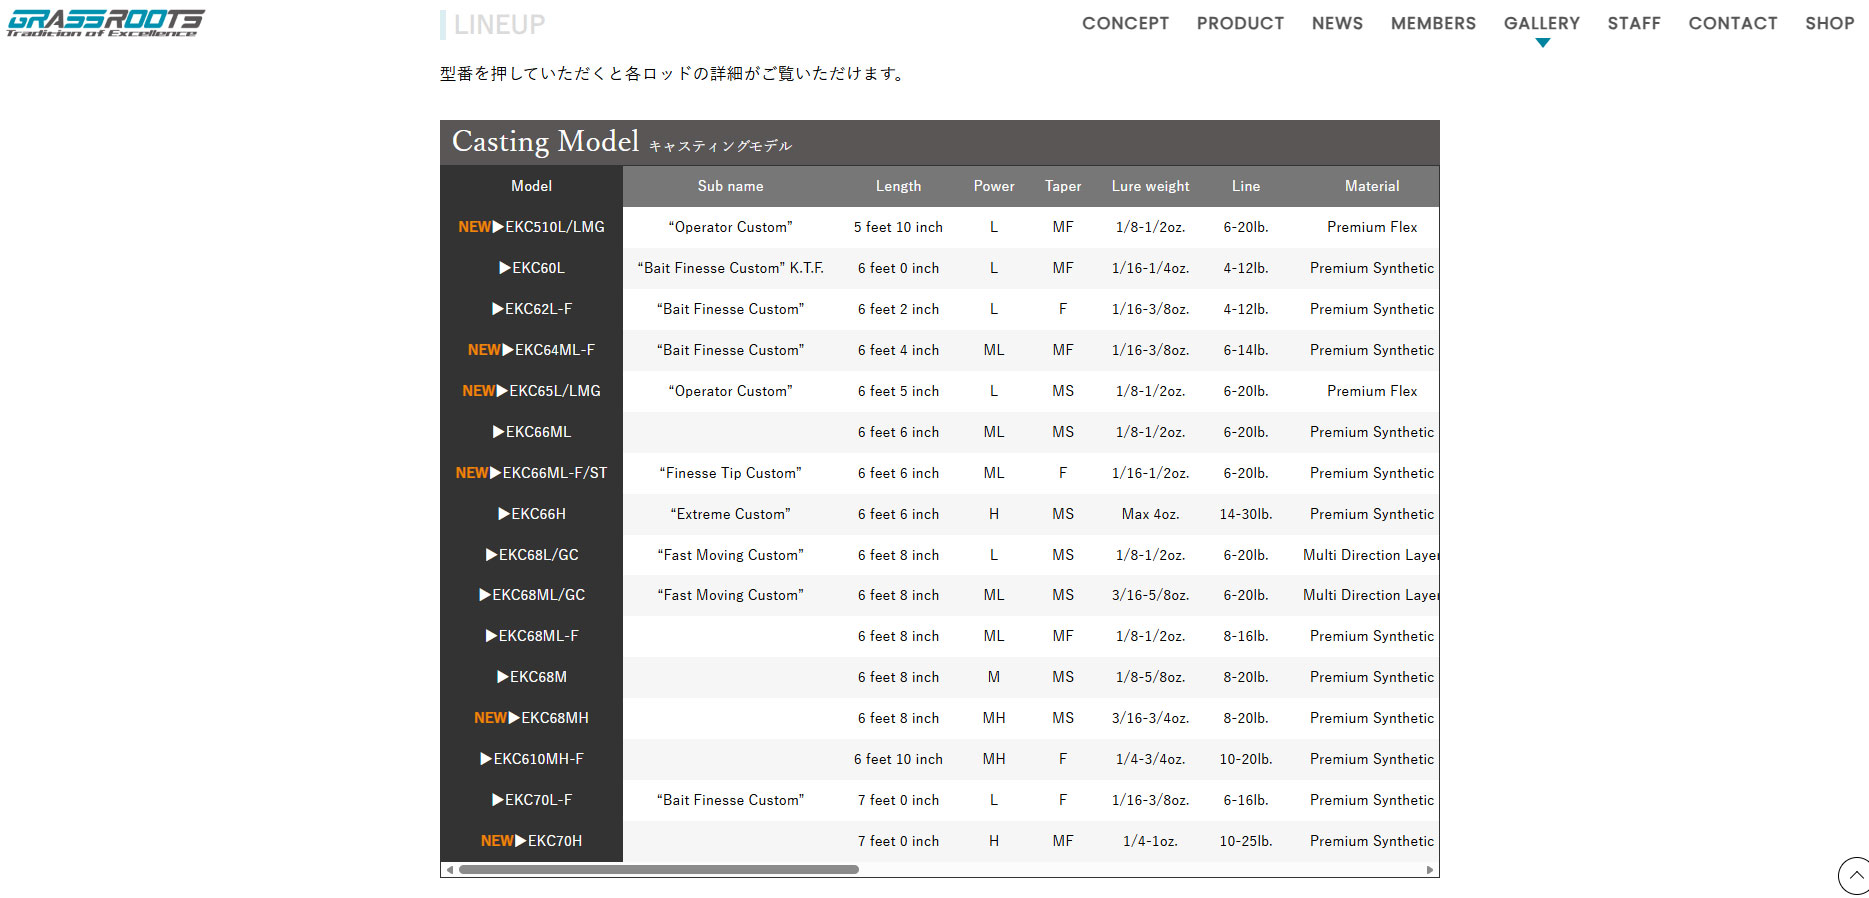Click the Grassroots logo
The width and height of the screenshot is (1869, 898).
click(105, 23)
